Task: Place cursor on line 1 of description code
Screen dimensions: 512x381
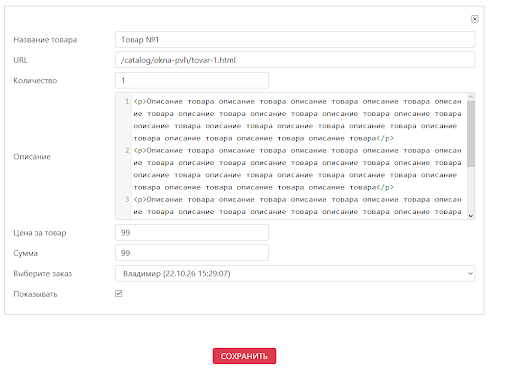Action: tap(297, 120)
